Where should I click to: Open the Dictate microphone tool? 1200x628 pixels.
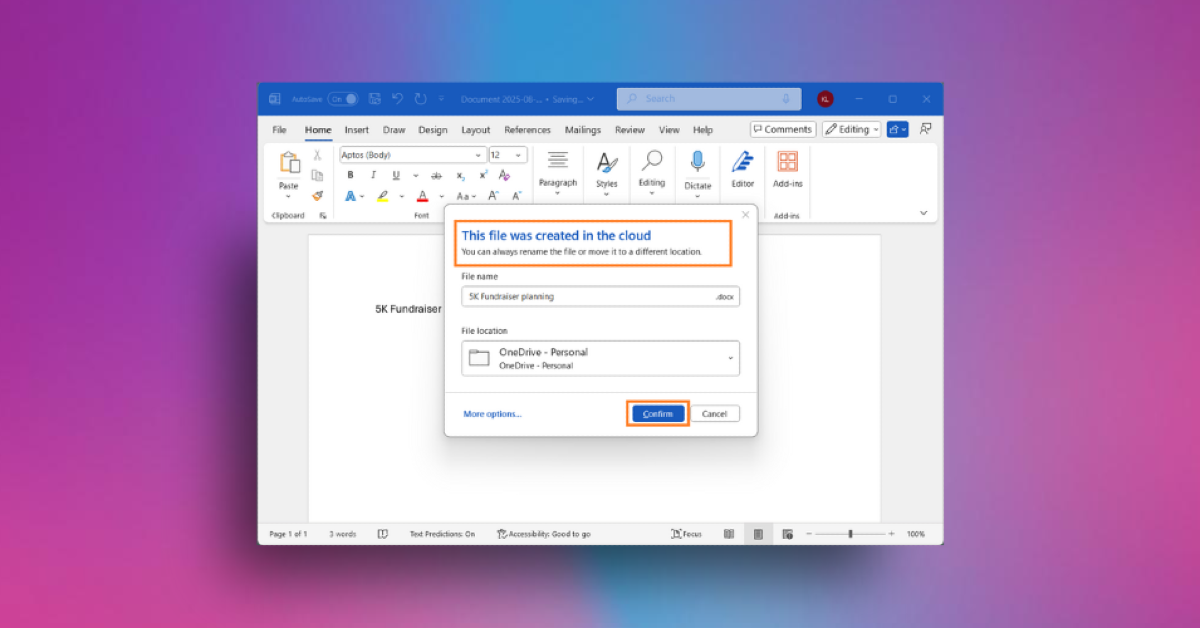tap(697, 163)
